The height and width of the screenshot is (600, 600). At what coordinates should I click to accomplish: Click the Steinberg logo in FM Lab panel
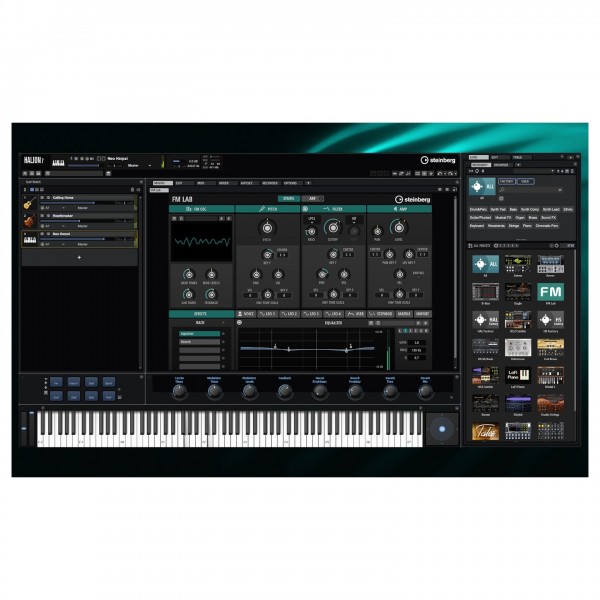click(412, 199)
